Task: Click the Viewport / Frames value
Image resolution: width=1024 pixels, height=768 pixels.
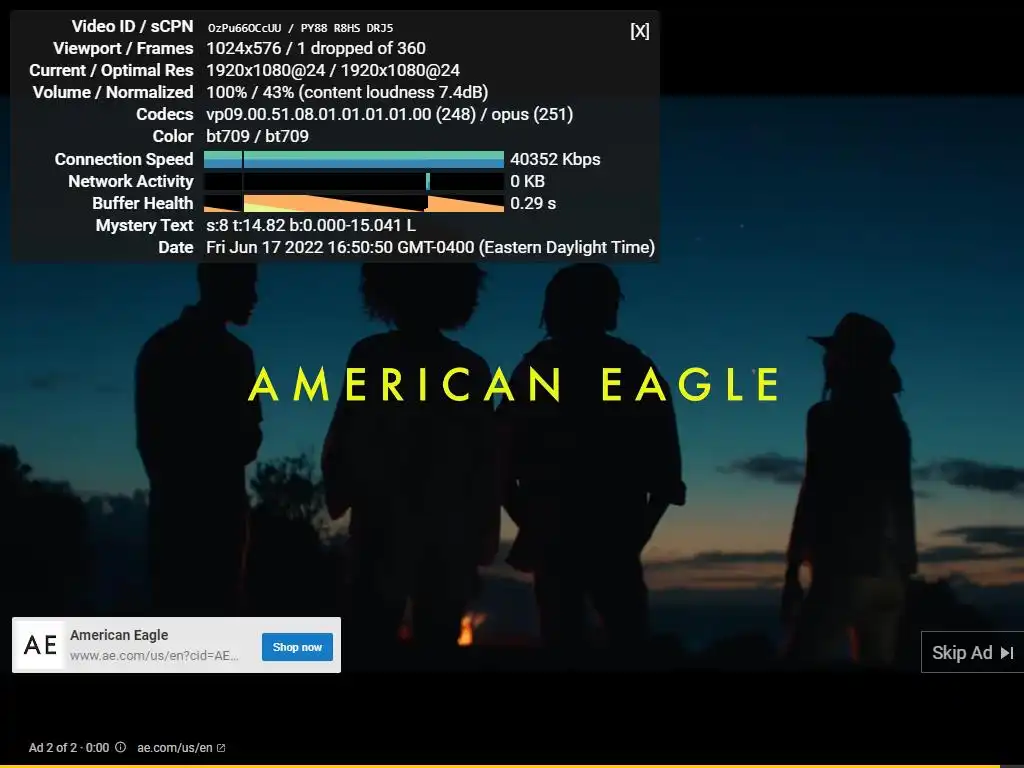Action: tap(316, 48)
